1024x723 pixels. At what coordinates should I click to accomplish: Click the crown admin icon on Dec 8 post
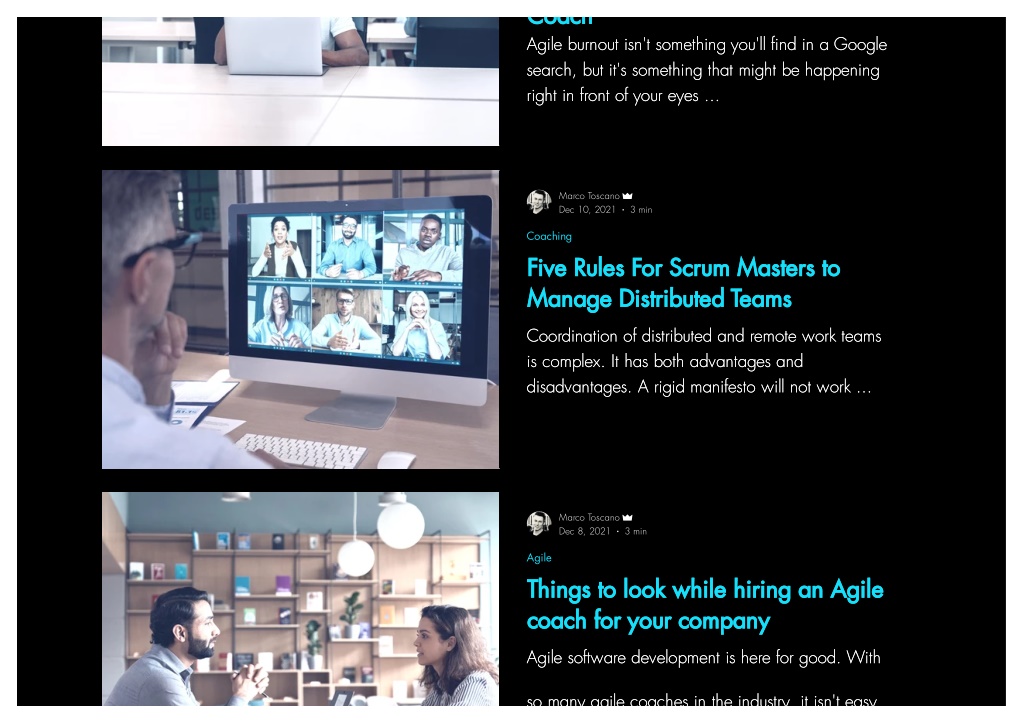click(628, 518)
